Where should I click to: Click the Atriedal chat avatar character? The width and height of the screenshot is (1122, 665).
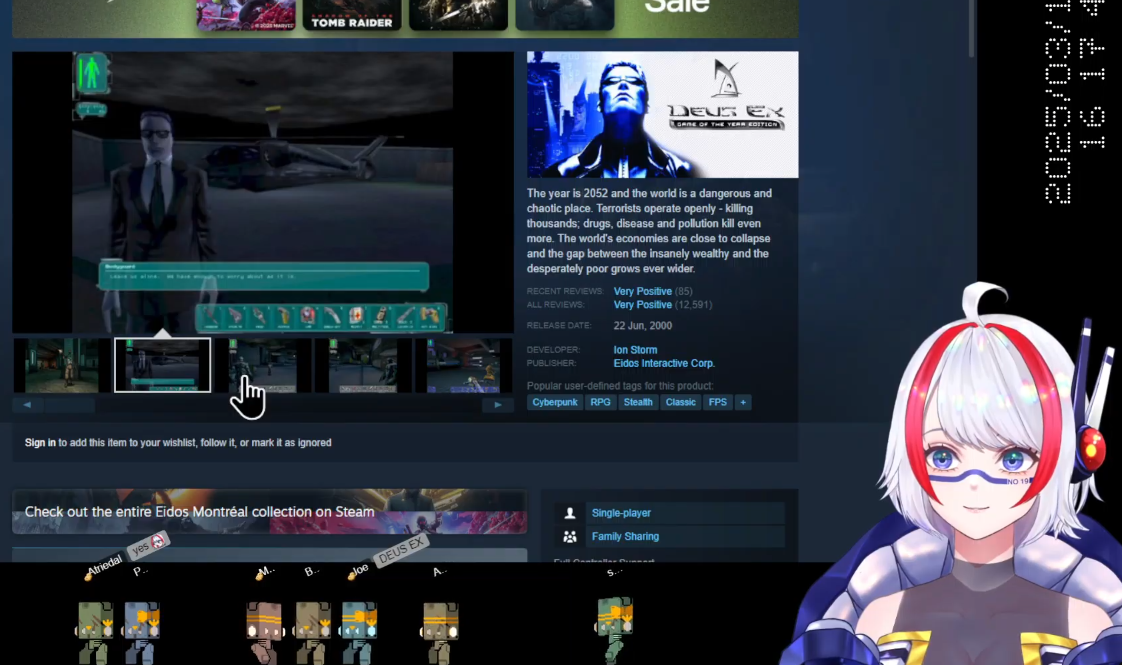(x=94, y=631)
